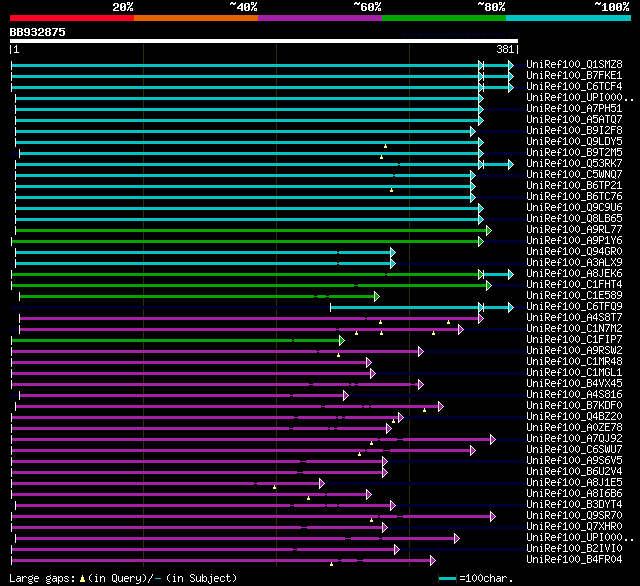Click the yellow gap marker under A8I6B6 row

[x=309, y=498]
